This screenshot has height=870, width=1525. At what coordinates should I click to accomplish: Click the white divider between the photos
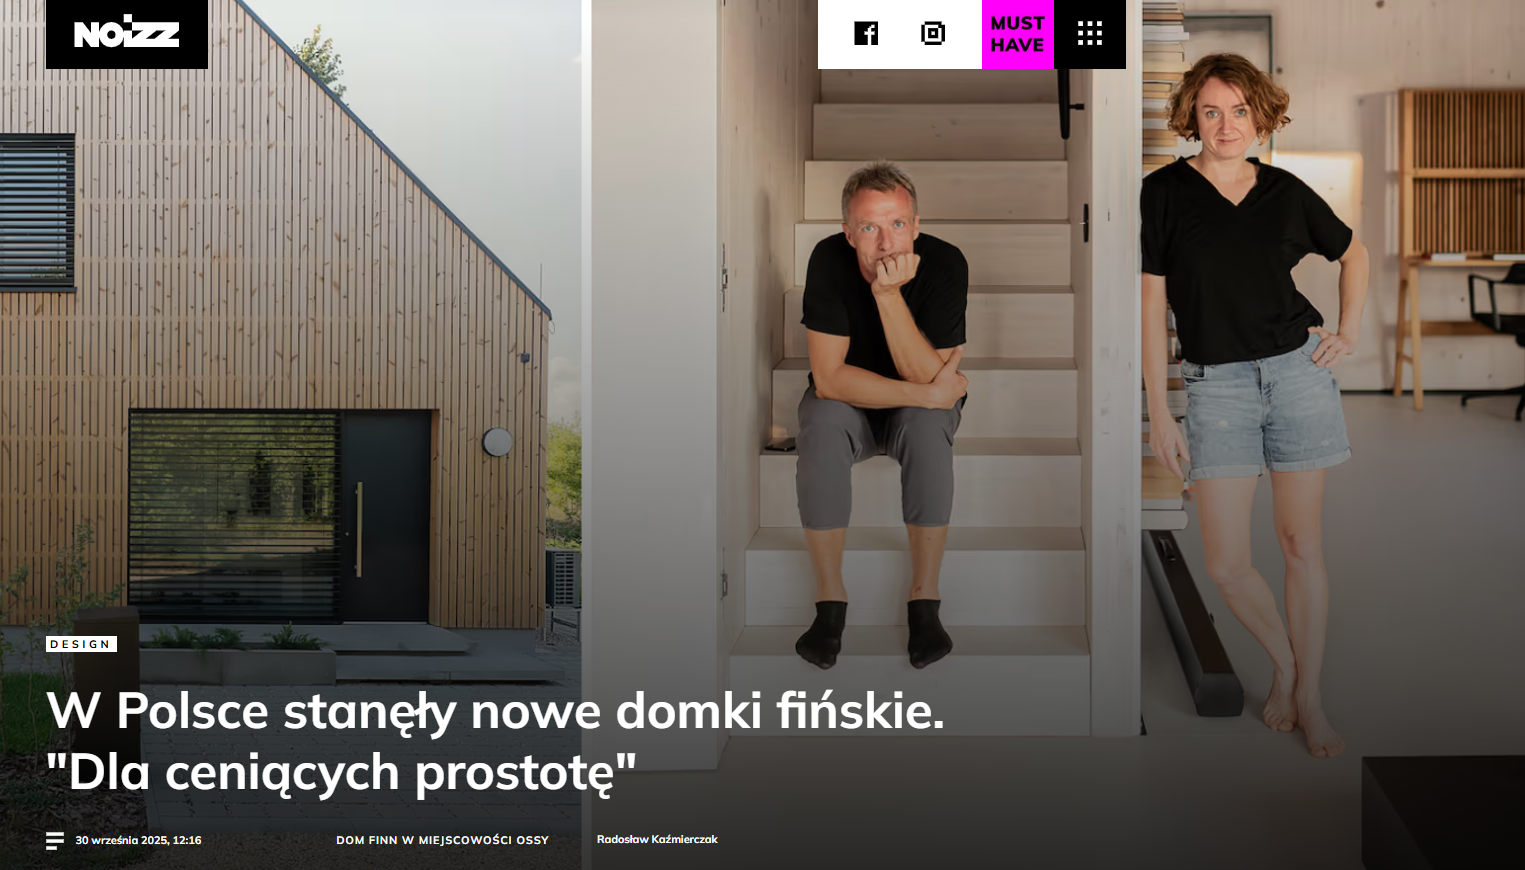(586, 435)
